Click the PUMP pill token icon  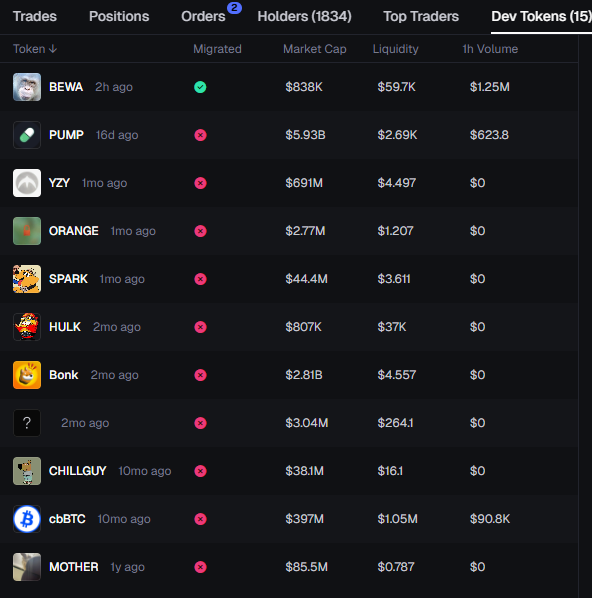27,135
